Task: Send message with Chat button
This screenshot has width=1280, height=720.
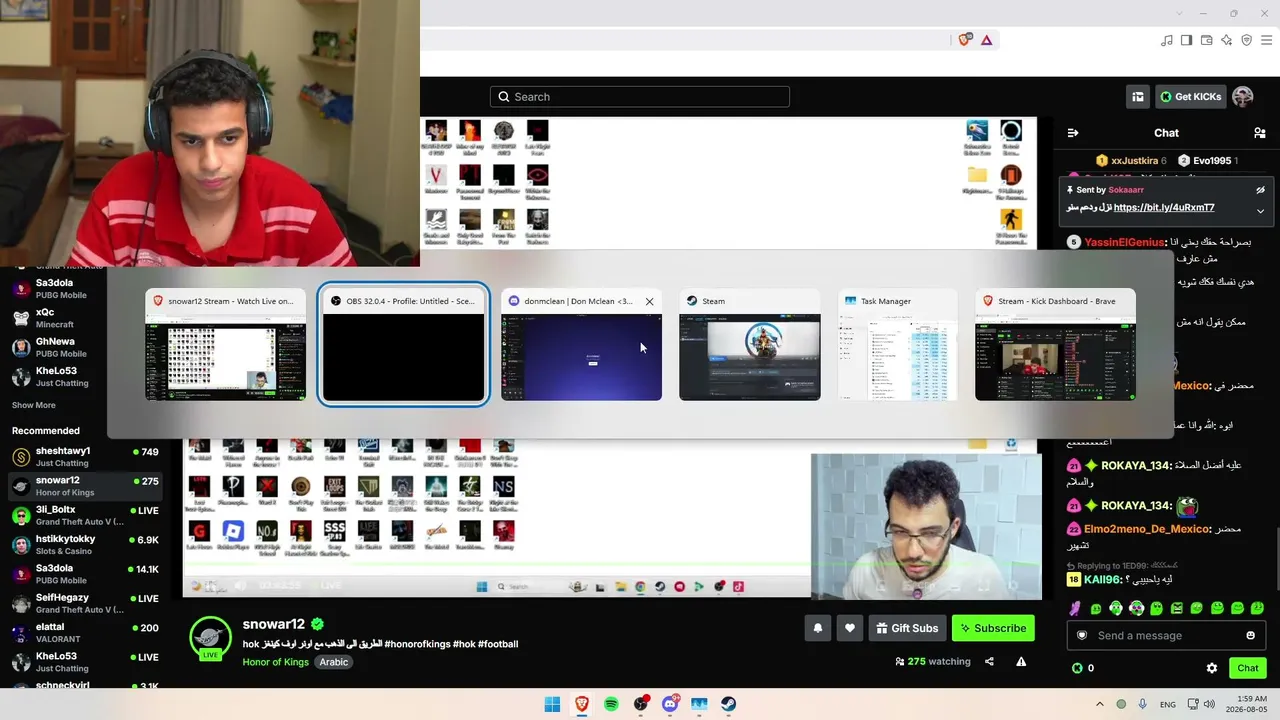Action: point(1248,668)
